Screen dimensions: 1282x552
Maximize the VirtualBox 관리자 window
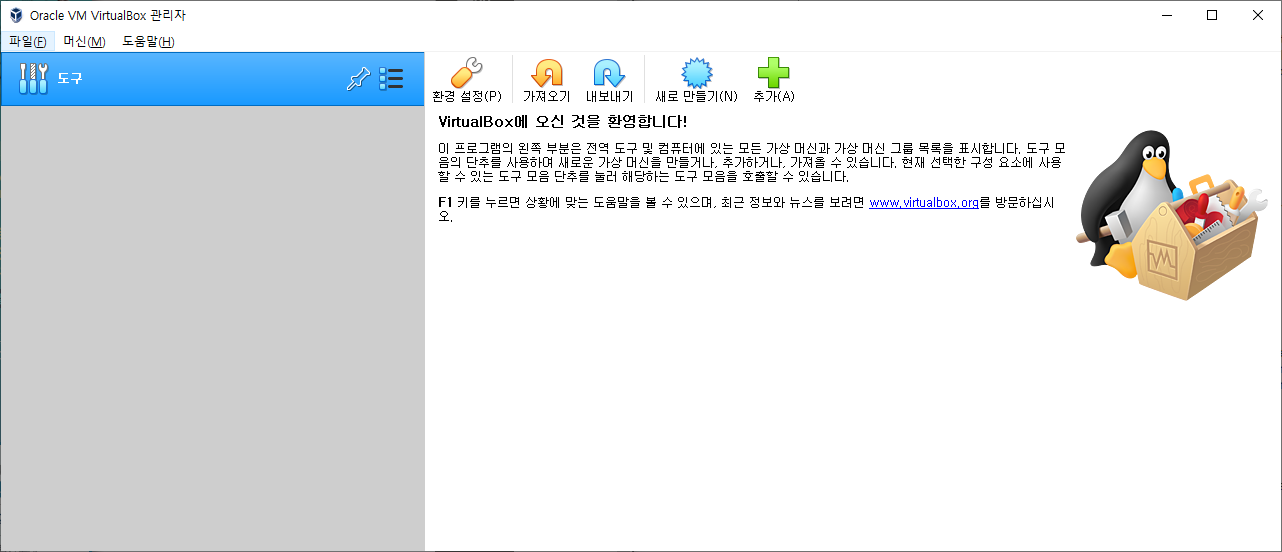pyautogui.click(x=1212, y=15)
